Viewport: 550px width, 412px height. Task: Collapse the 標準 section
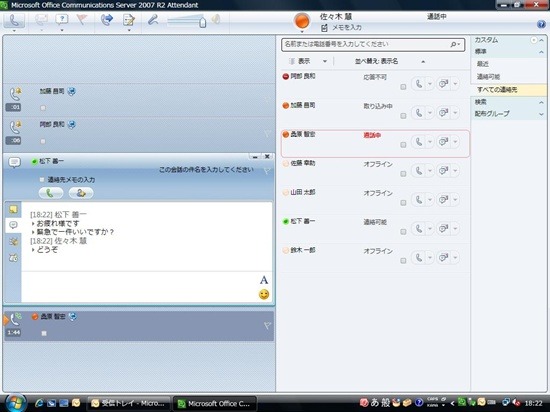(x=541, y=52)
